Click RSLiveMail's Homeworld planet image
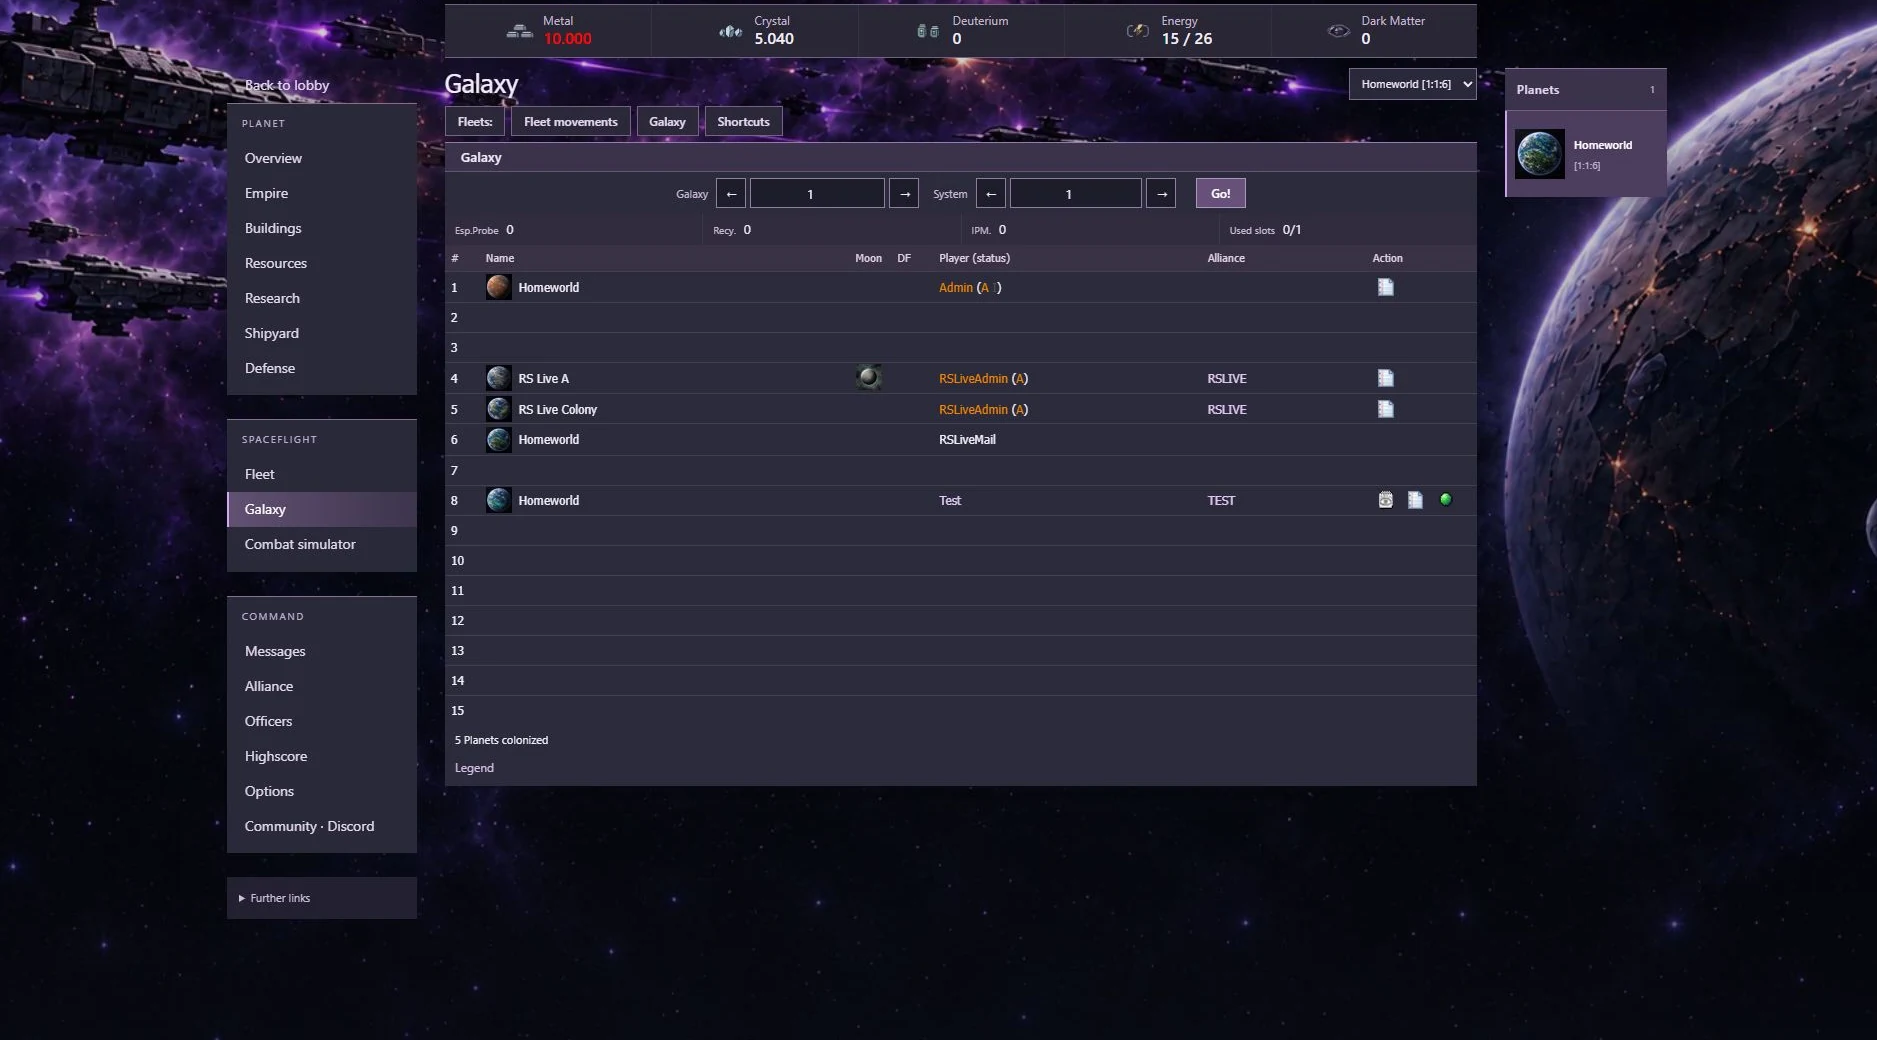The width and height of the screenshot is (1877, 1040). tap(498, 439)
